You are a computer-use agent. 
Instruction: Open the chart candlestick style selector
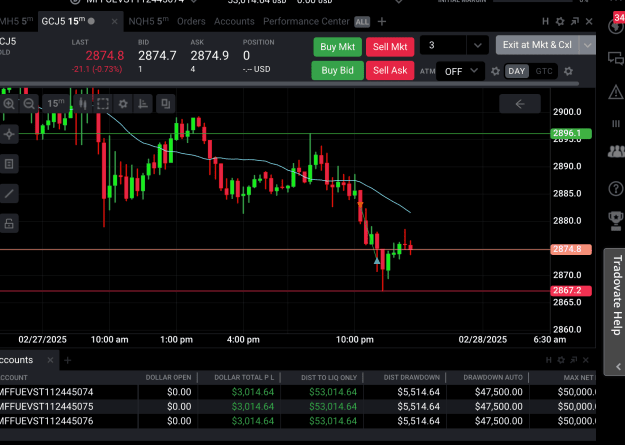(83, 104)
